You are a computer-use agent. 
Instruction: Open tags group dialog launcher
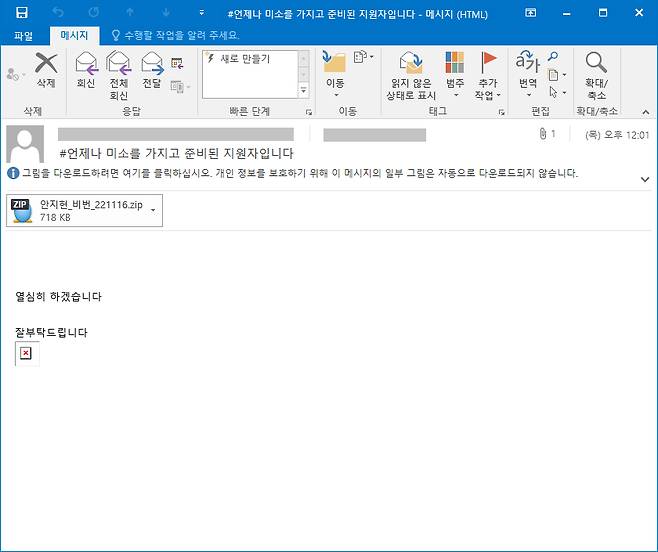(501, 112)
